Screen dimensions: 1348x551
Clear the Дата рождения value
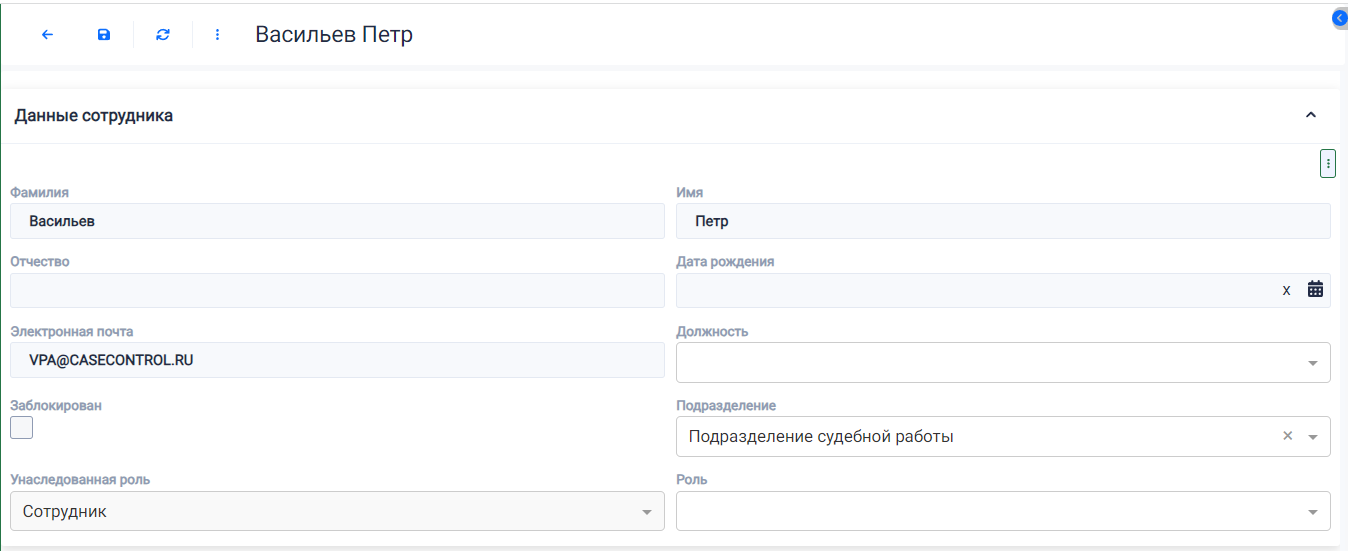pyautogui.click(x=1287, y=290)
